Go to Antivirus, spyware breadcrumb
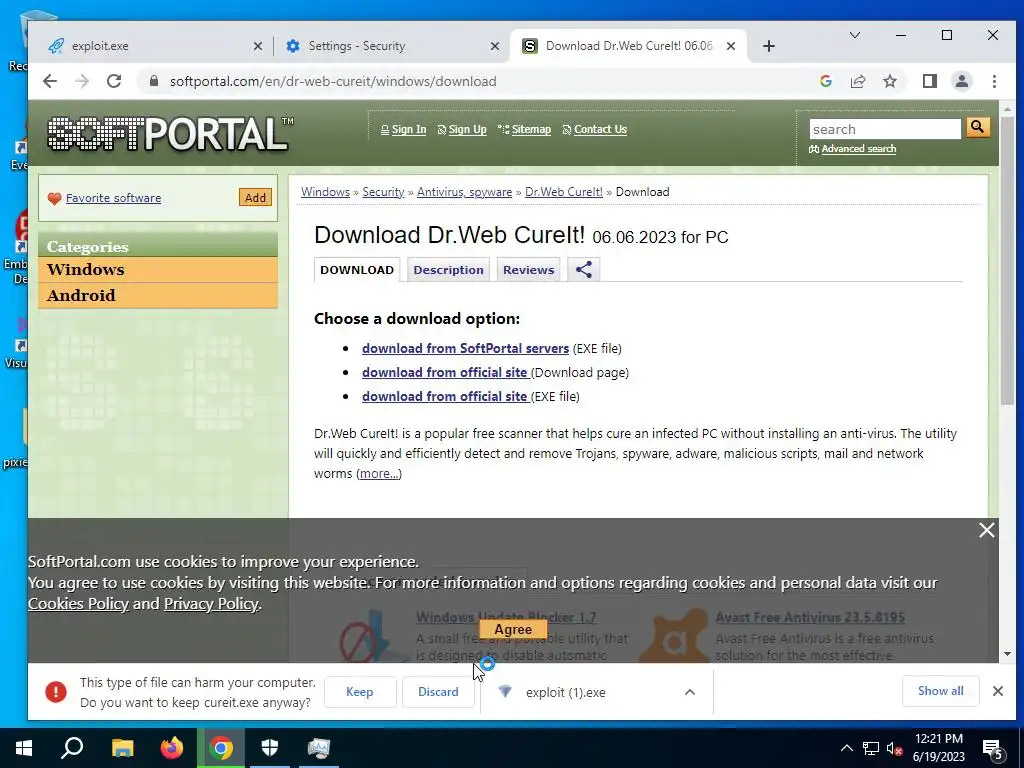The width and height of the screenshot is (1024, 768). pos(464,192)
